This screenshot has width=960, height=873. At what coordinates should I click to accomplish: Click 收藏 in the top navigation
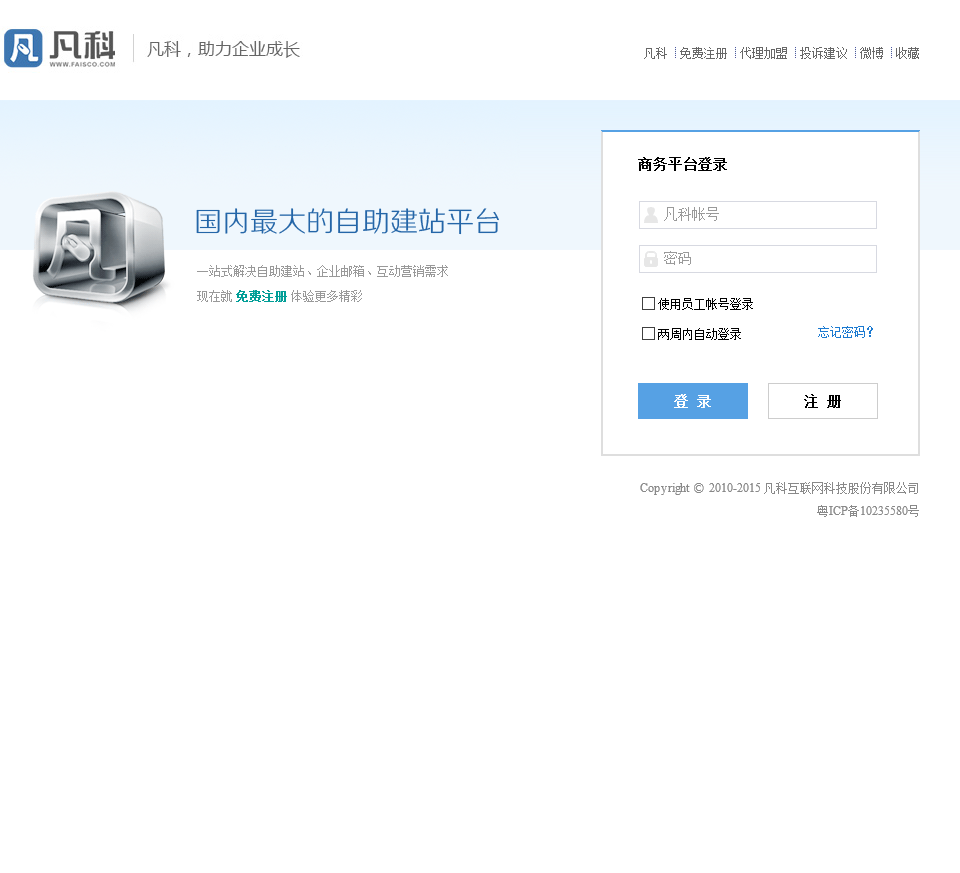pos(907,53)
